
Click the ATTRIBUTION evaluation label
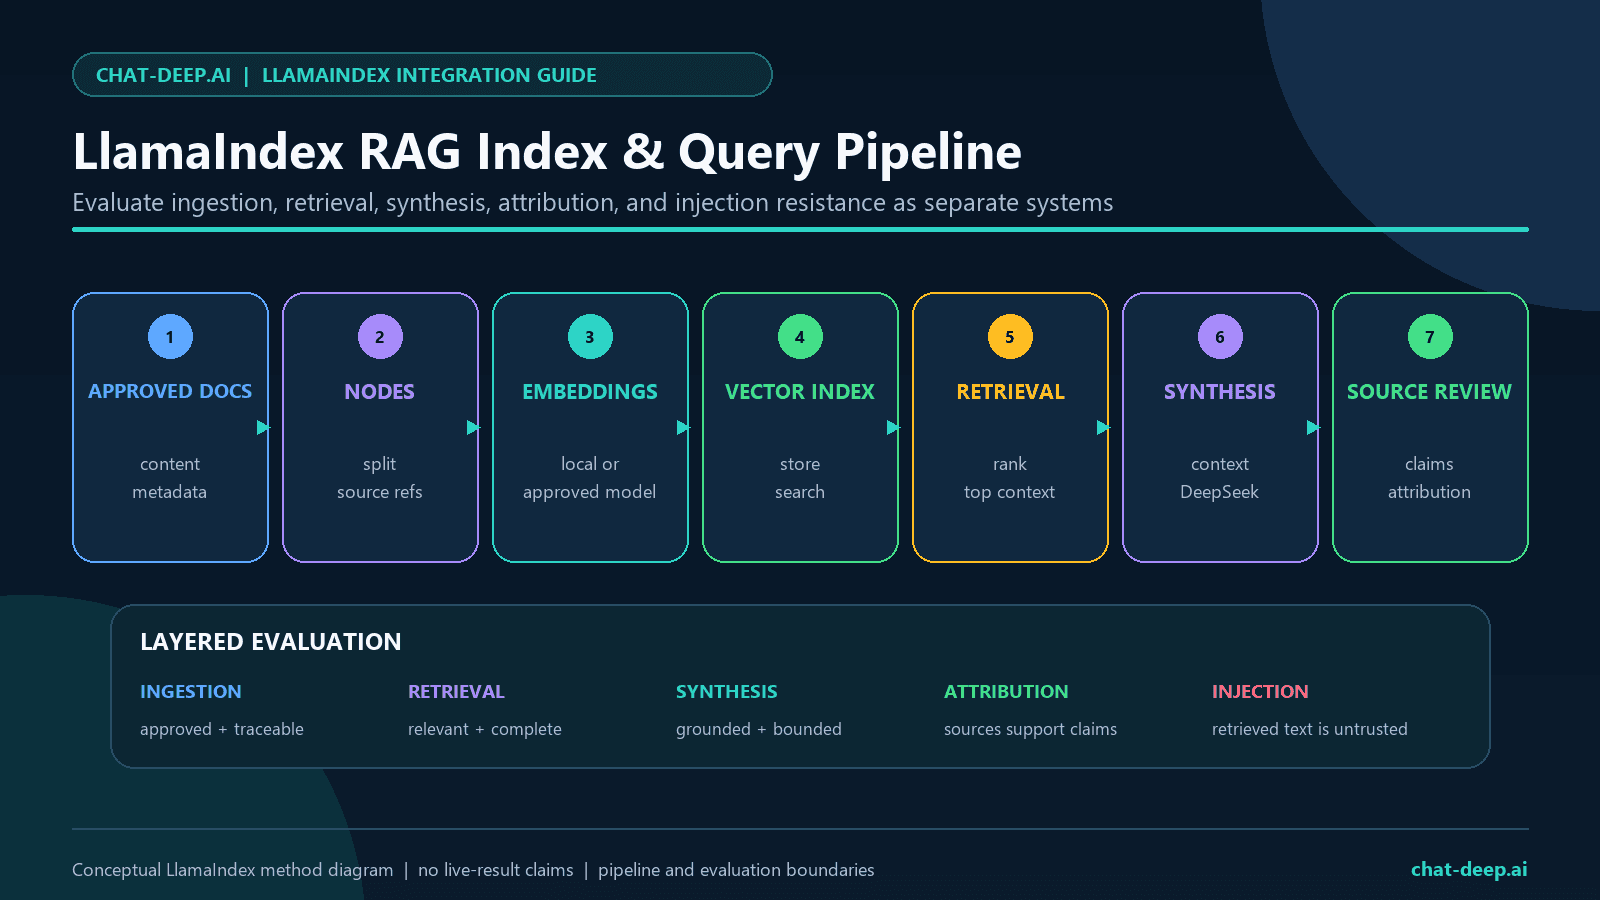click(1006, 692)
